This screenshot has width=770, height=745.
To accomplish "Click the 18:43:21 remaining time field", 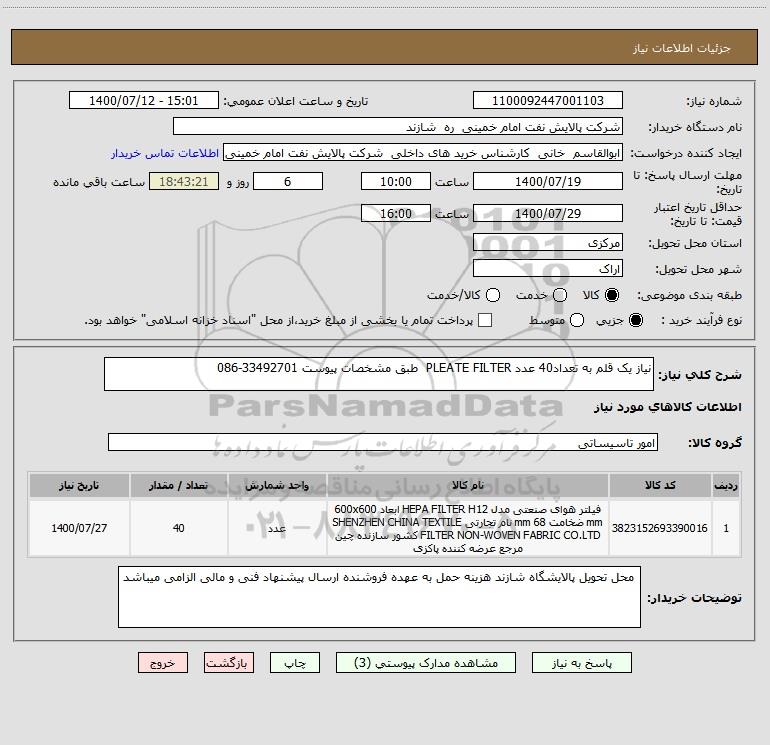I will pos(184,181).
